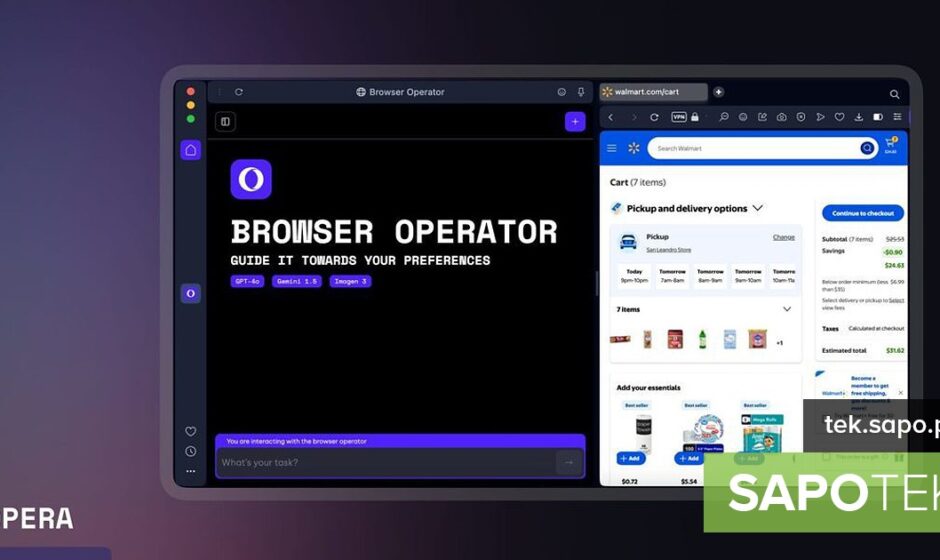Screen dimensions: 940x560
Task: Submit the task with the arrow send button
Action: coord(569,462)
